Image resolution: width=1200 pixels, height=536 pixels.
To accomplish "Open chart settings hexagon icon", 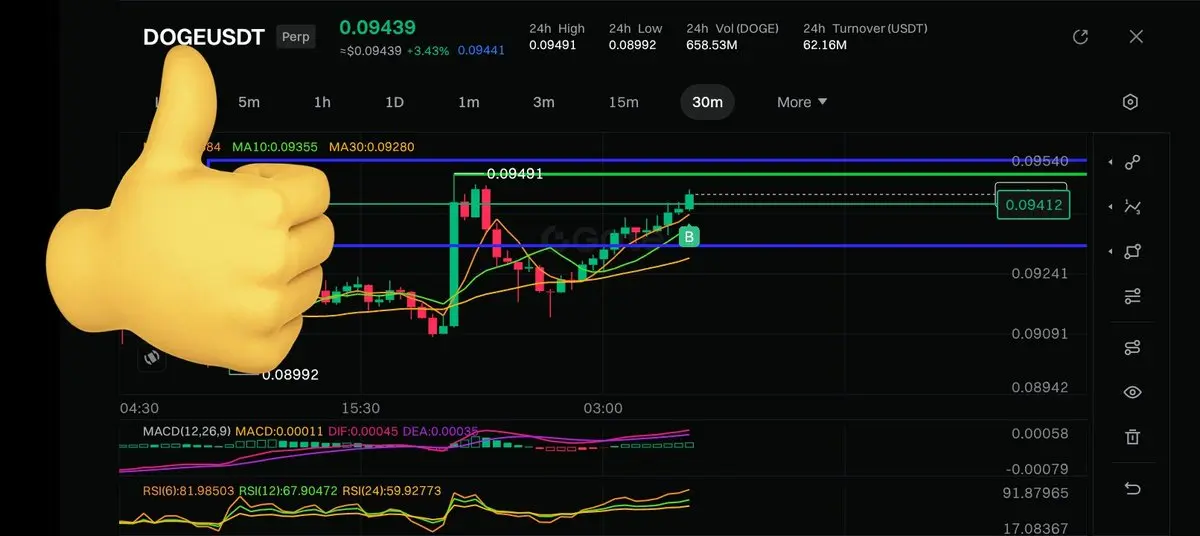I will pos(1131,102).
